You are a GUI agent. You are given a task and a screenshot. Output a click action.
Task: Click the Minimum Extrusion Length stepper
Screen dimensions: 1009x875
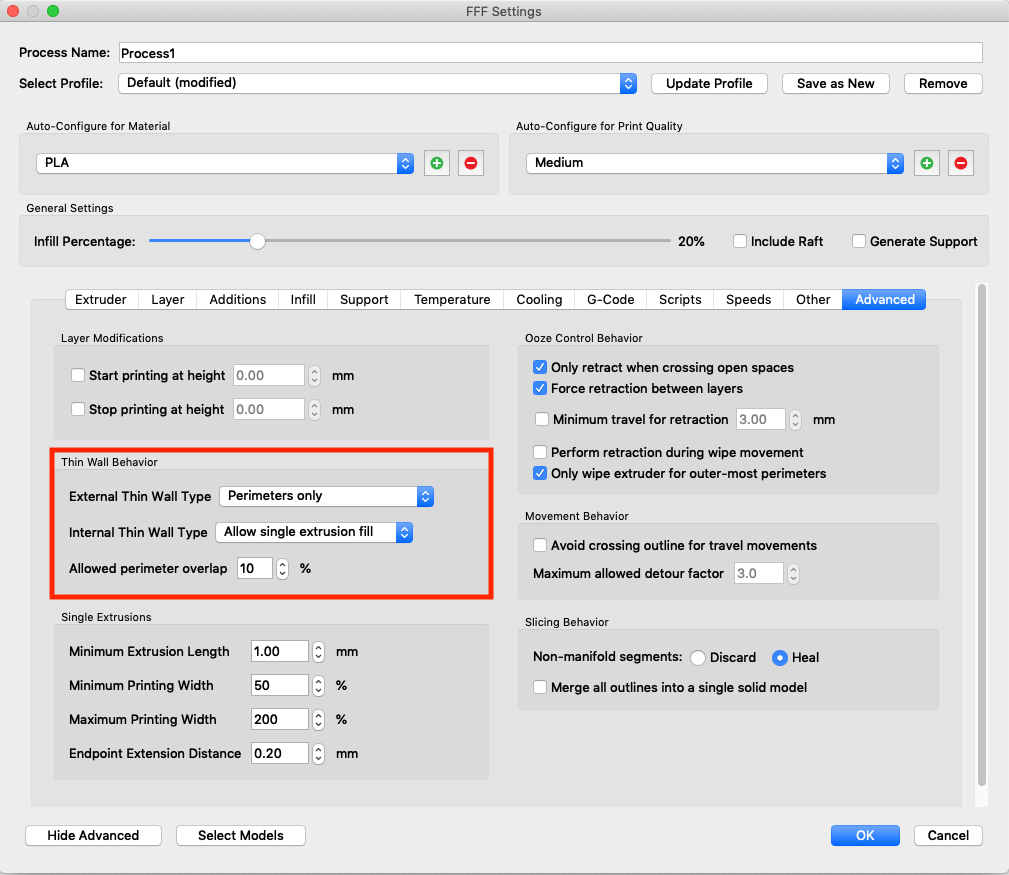coord(319,652)
